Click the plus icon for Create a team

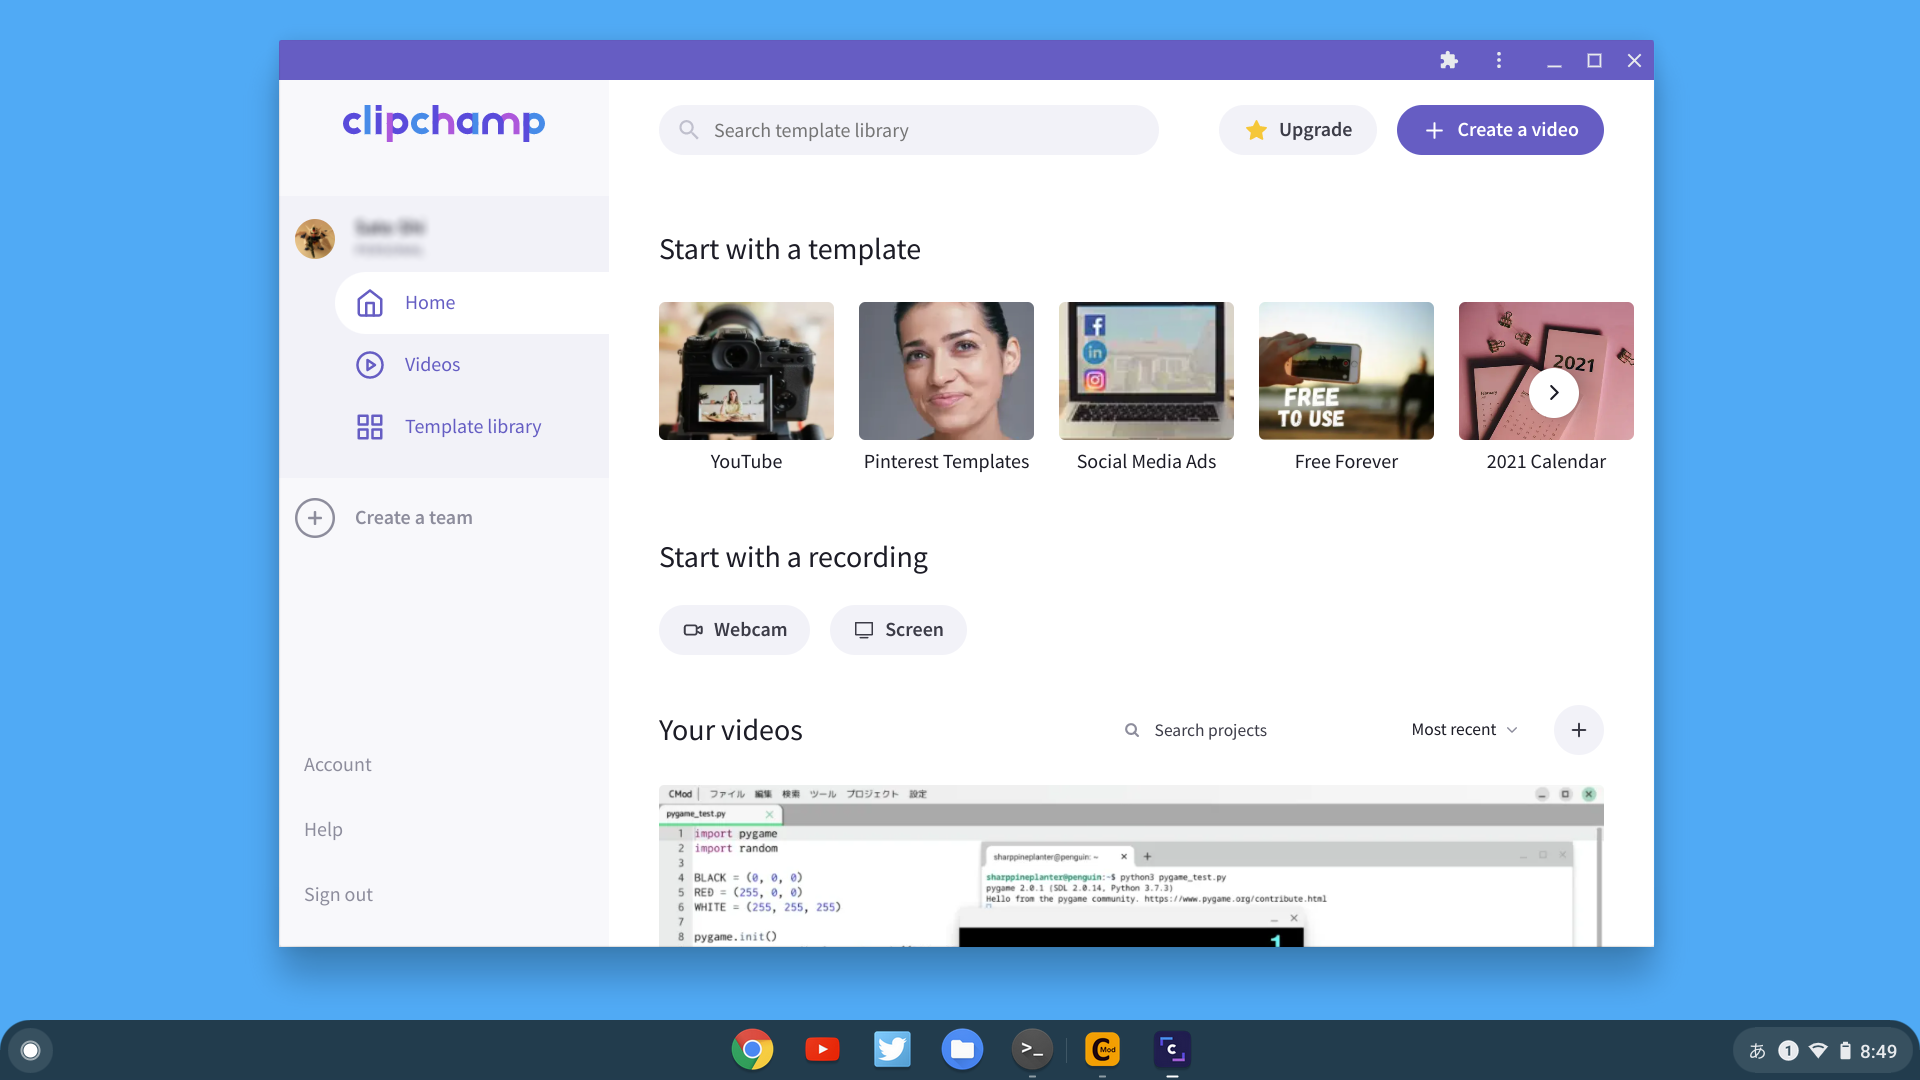(x=314, y=518)
